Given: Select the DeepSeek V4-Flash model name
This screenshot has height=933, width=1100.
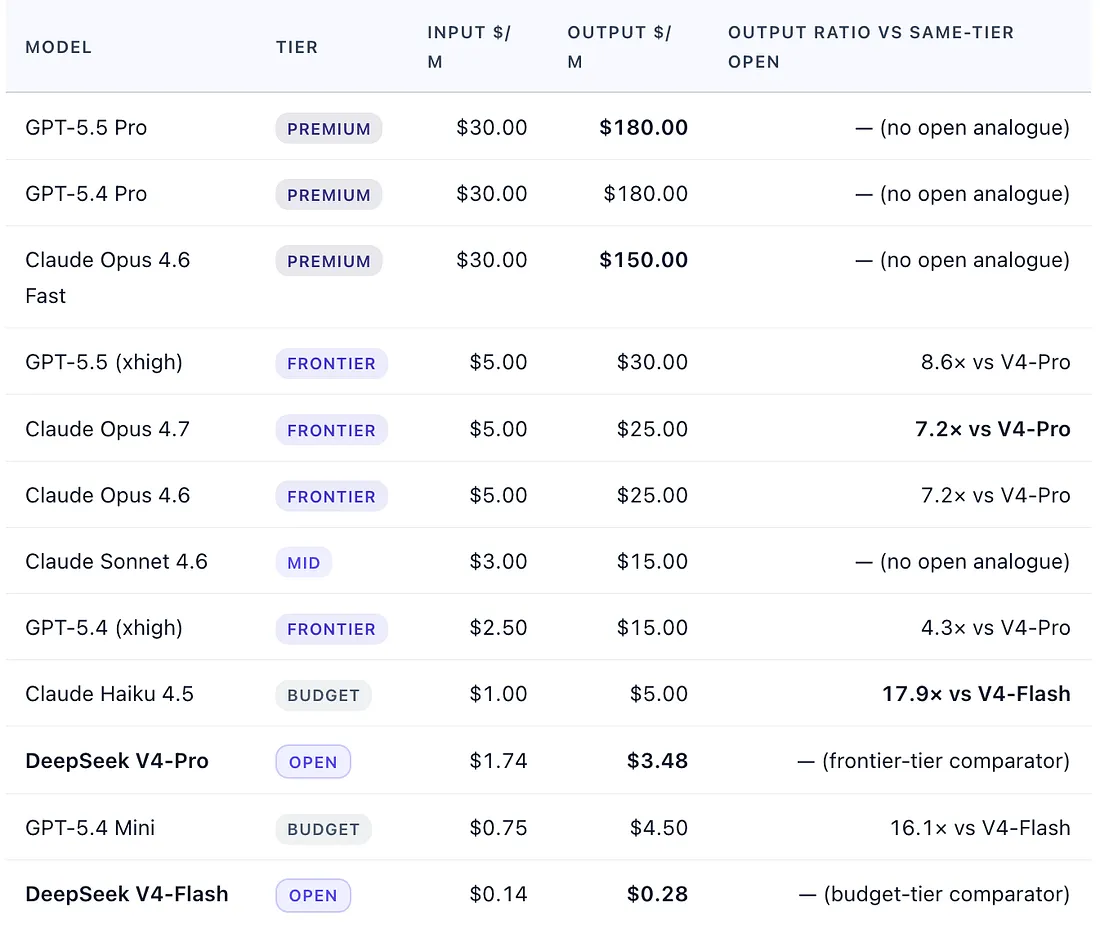Looking at the screenshot, I should [x=127, y=894].
